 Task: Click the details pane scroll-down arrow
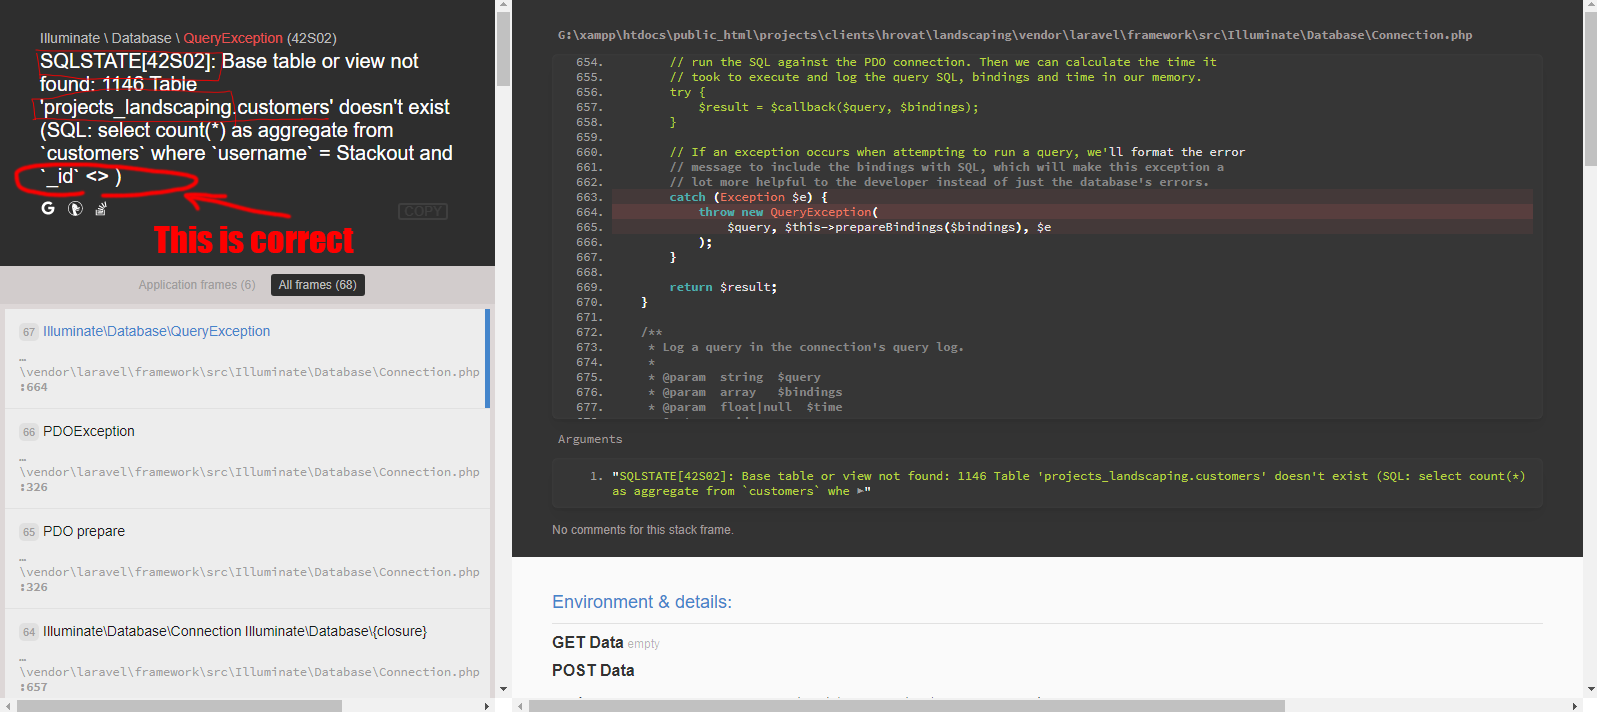point(1590,689)
